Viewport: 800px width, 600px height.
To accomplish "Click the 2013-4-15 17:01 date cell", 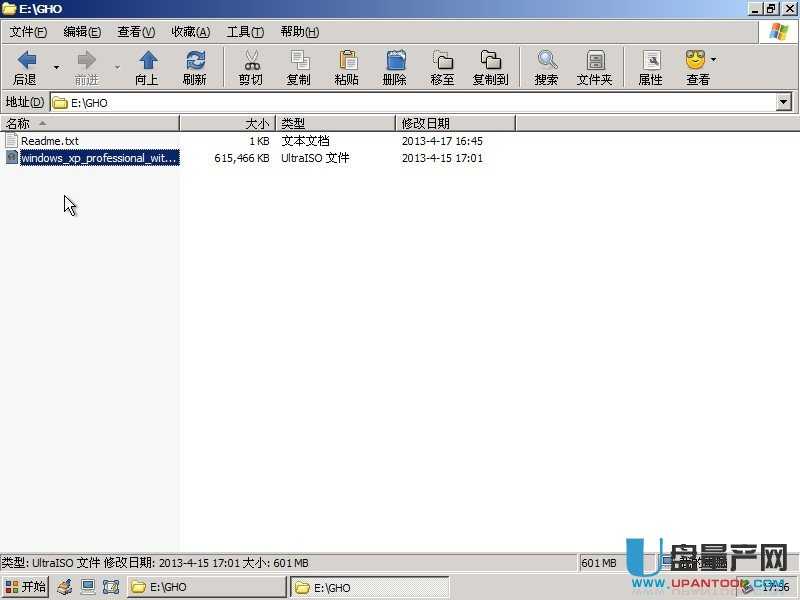I will point(442,158).
